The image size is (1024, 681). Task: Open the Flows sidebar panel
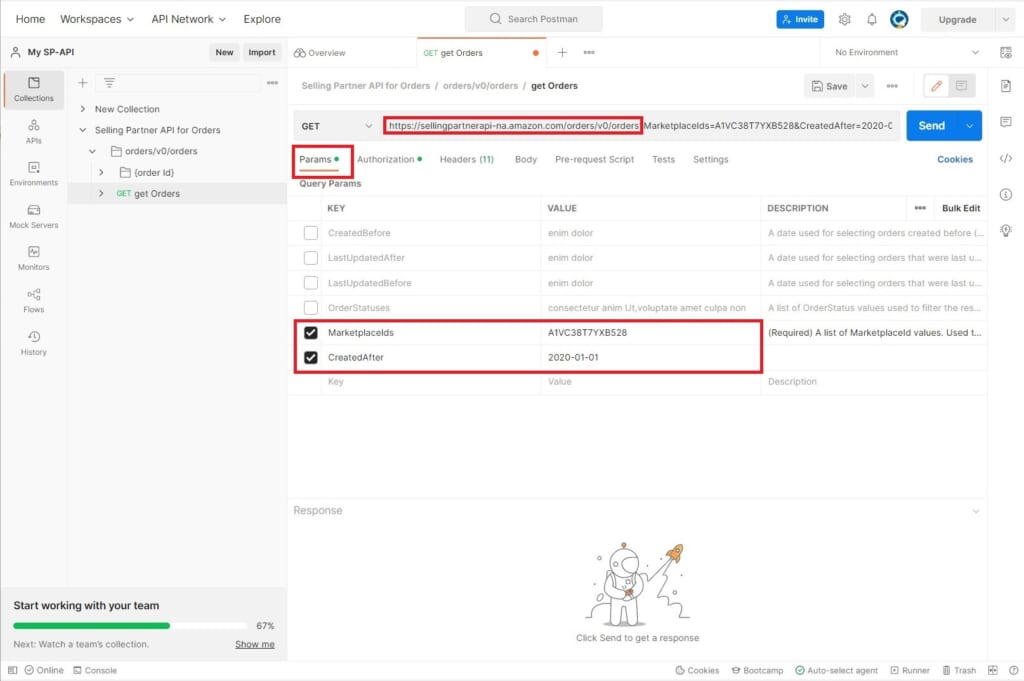coord(34,300)
